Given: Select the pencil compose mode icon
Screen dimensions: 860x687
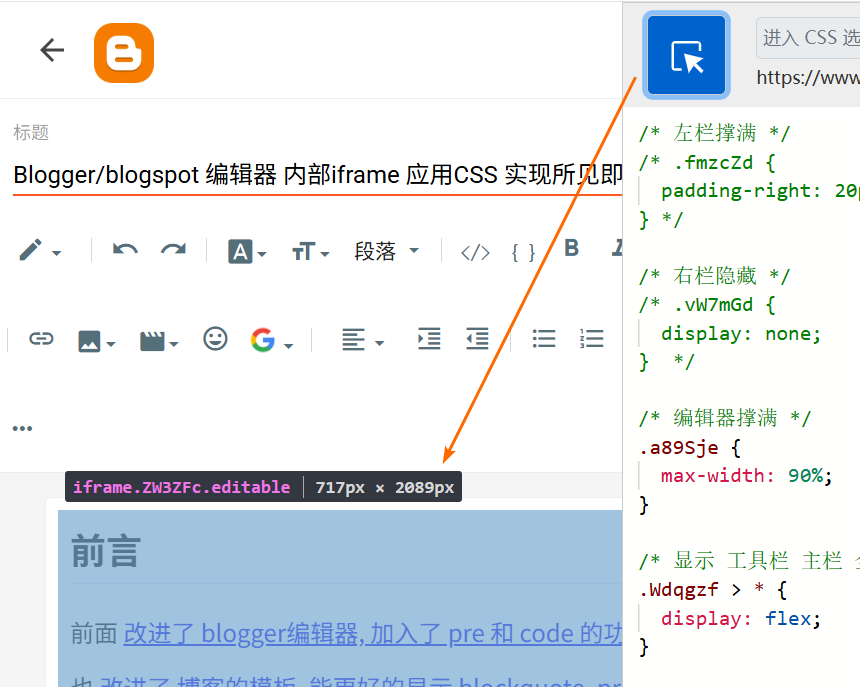Looking at the screenshot, I should coord(31,250).
